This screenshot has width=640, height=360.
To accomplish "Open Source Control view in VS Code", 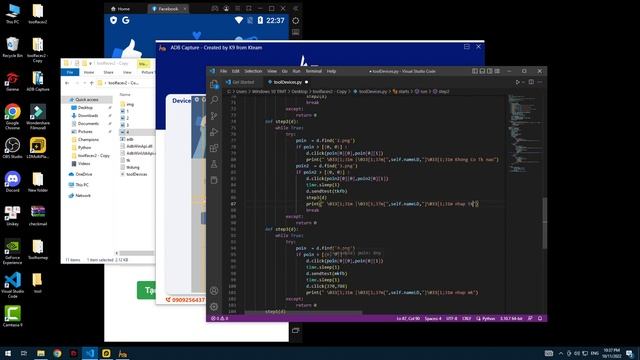I will pos(214,116).
